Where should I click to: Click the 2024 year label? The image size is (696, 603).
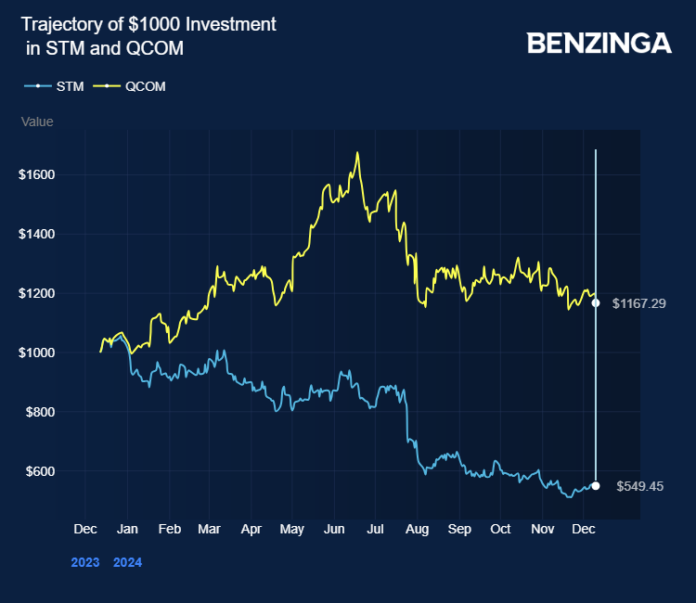pos(127,562)
